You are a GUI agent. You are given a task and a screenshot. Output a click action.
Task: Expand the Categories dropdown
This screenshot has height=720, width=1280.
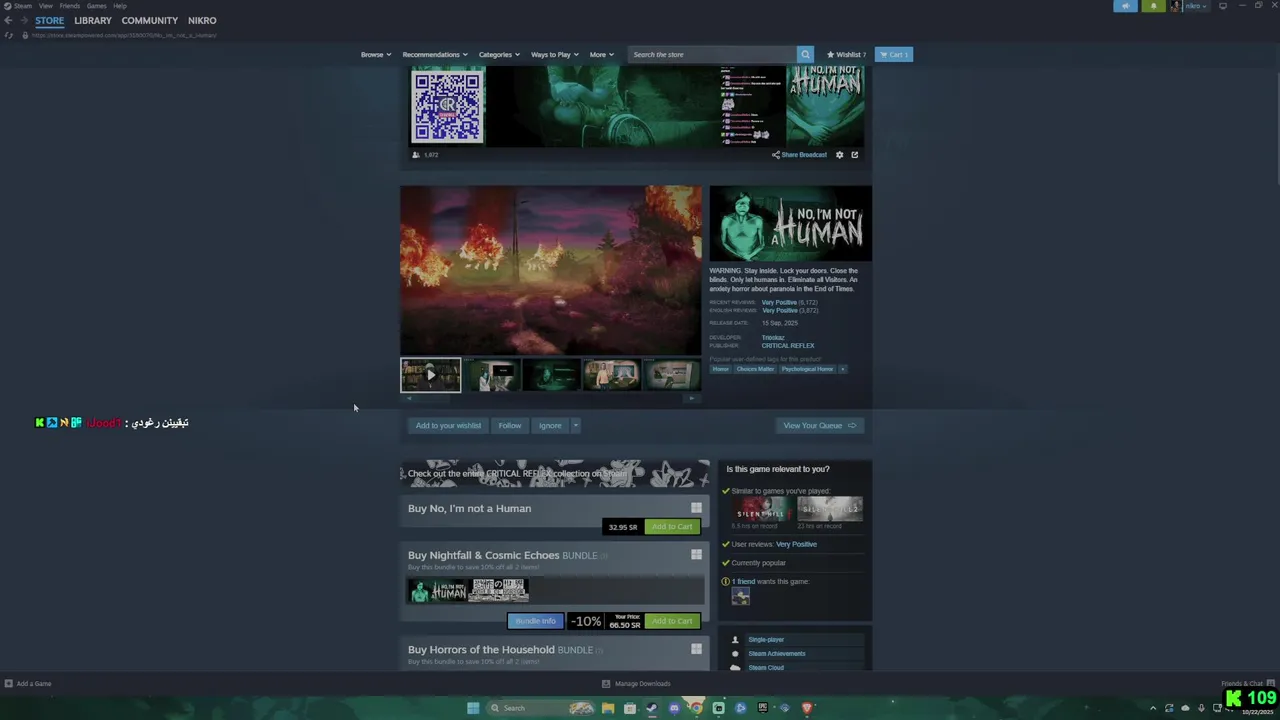499,54
